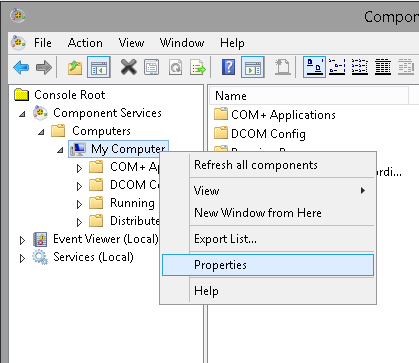The height and width of the screenshot is (363, 419).
Task: Choose Help from context menu
Action: coord(268,291)
